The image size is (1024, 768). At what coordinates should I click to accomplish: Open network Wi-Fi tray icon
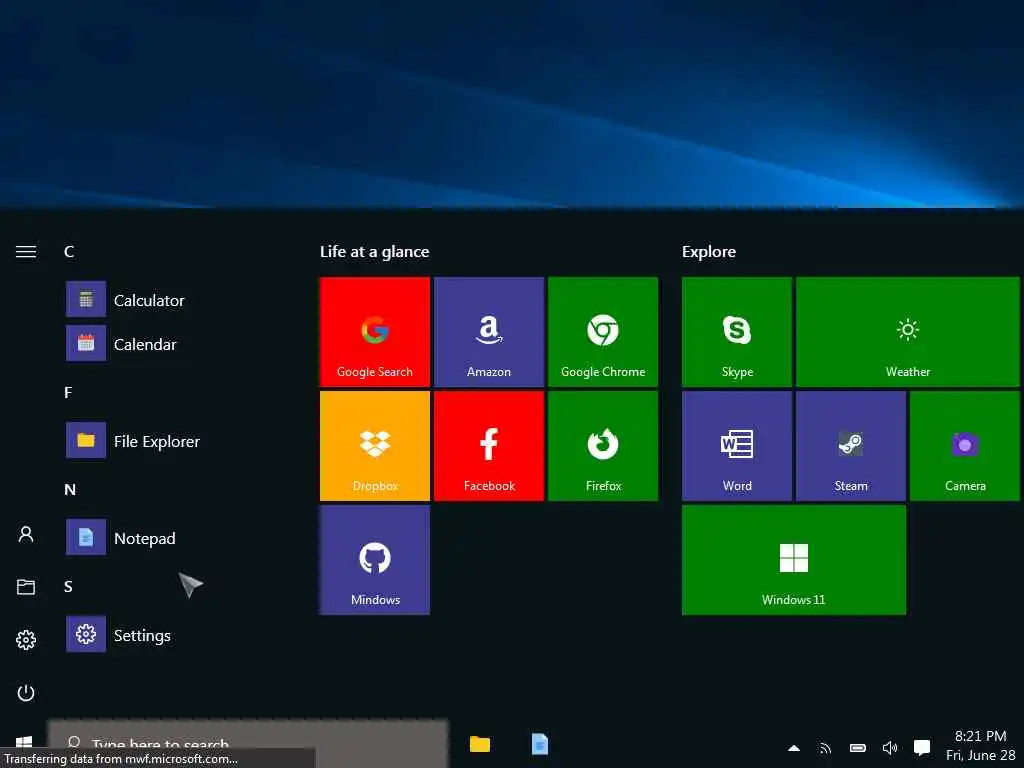point(825,748)
